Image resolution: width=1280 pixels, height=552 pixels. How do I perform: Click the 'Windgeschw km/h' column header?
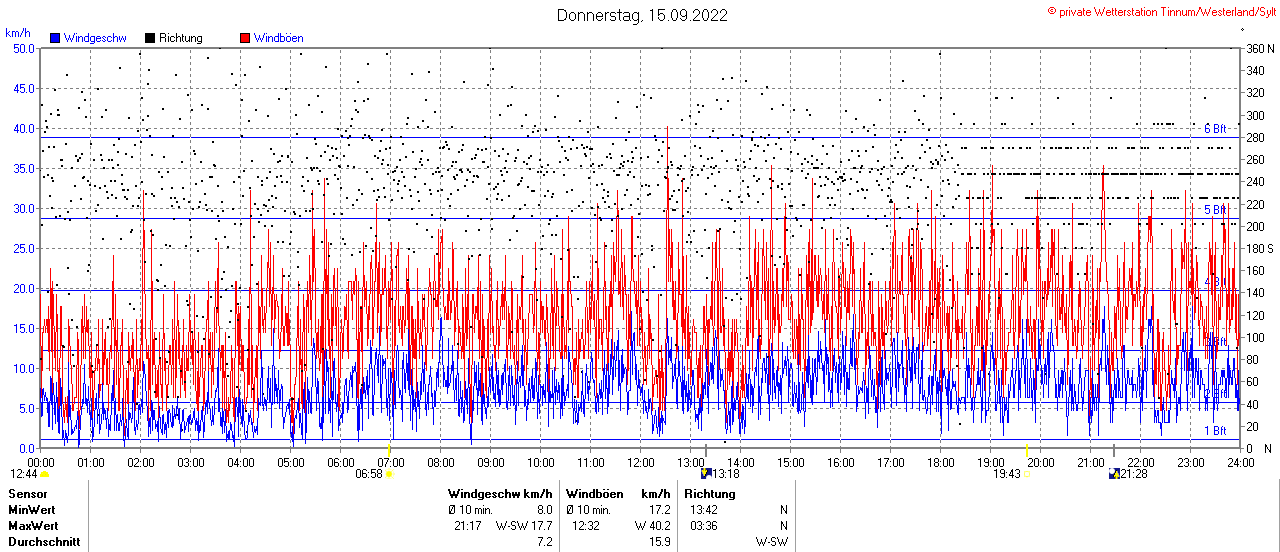(499, 494)
